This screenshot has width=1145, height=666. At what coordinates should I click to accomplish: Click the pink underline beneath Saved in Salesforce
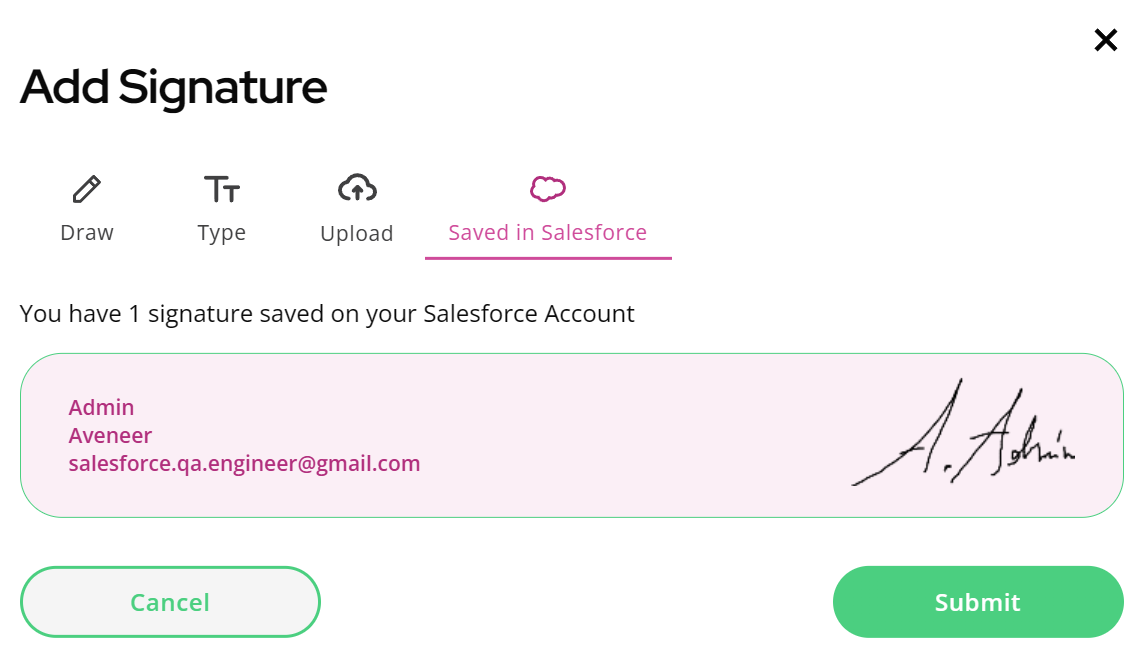click(548, 258)
